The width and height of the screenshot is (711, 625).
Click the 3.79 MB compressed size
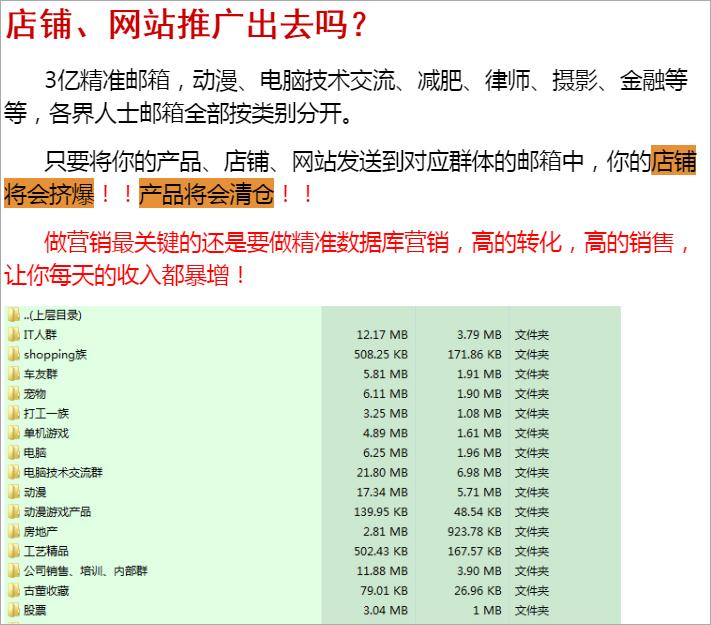click(x=479, y=335)
